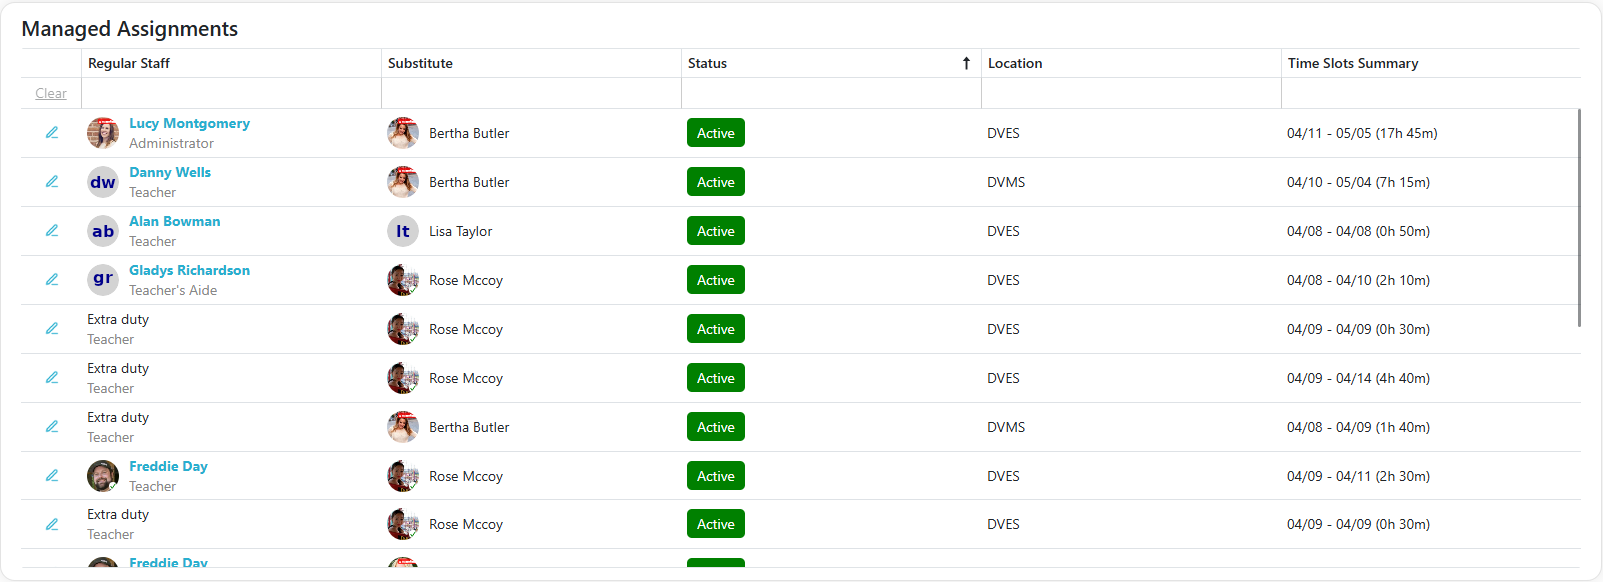
Task: Edit the Extra duty row at DVMS
Action: 52,427
